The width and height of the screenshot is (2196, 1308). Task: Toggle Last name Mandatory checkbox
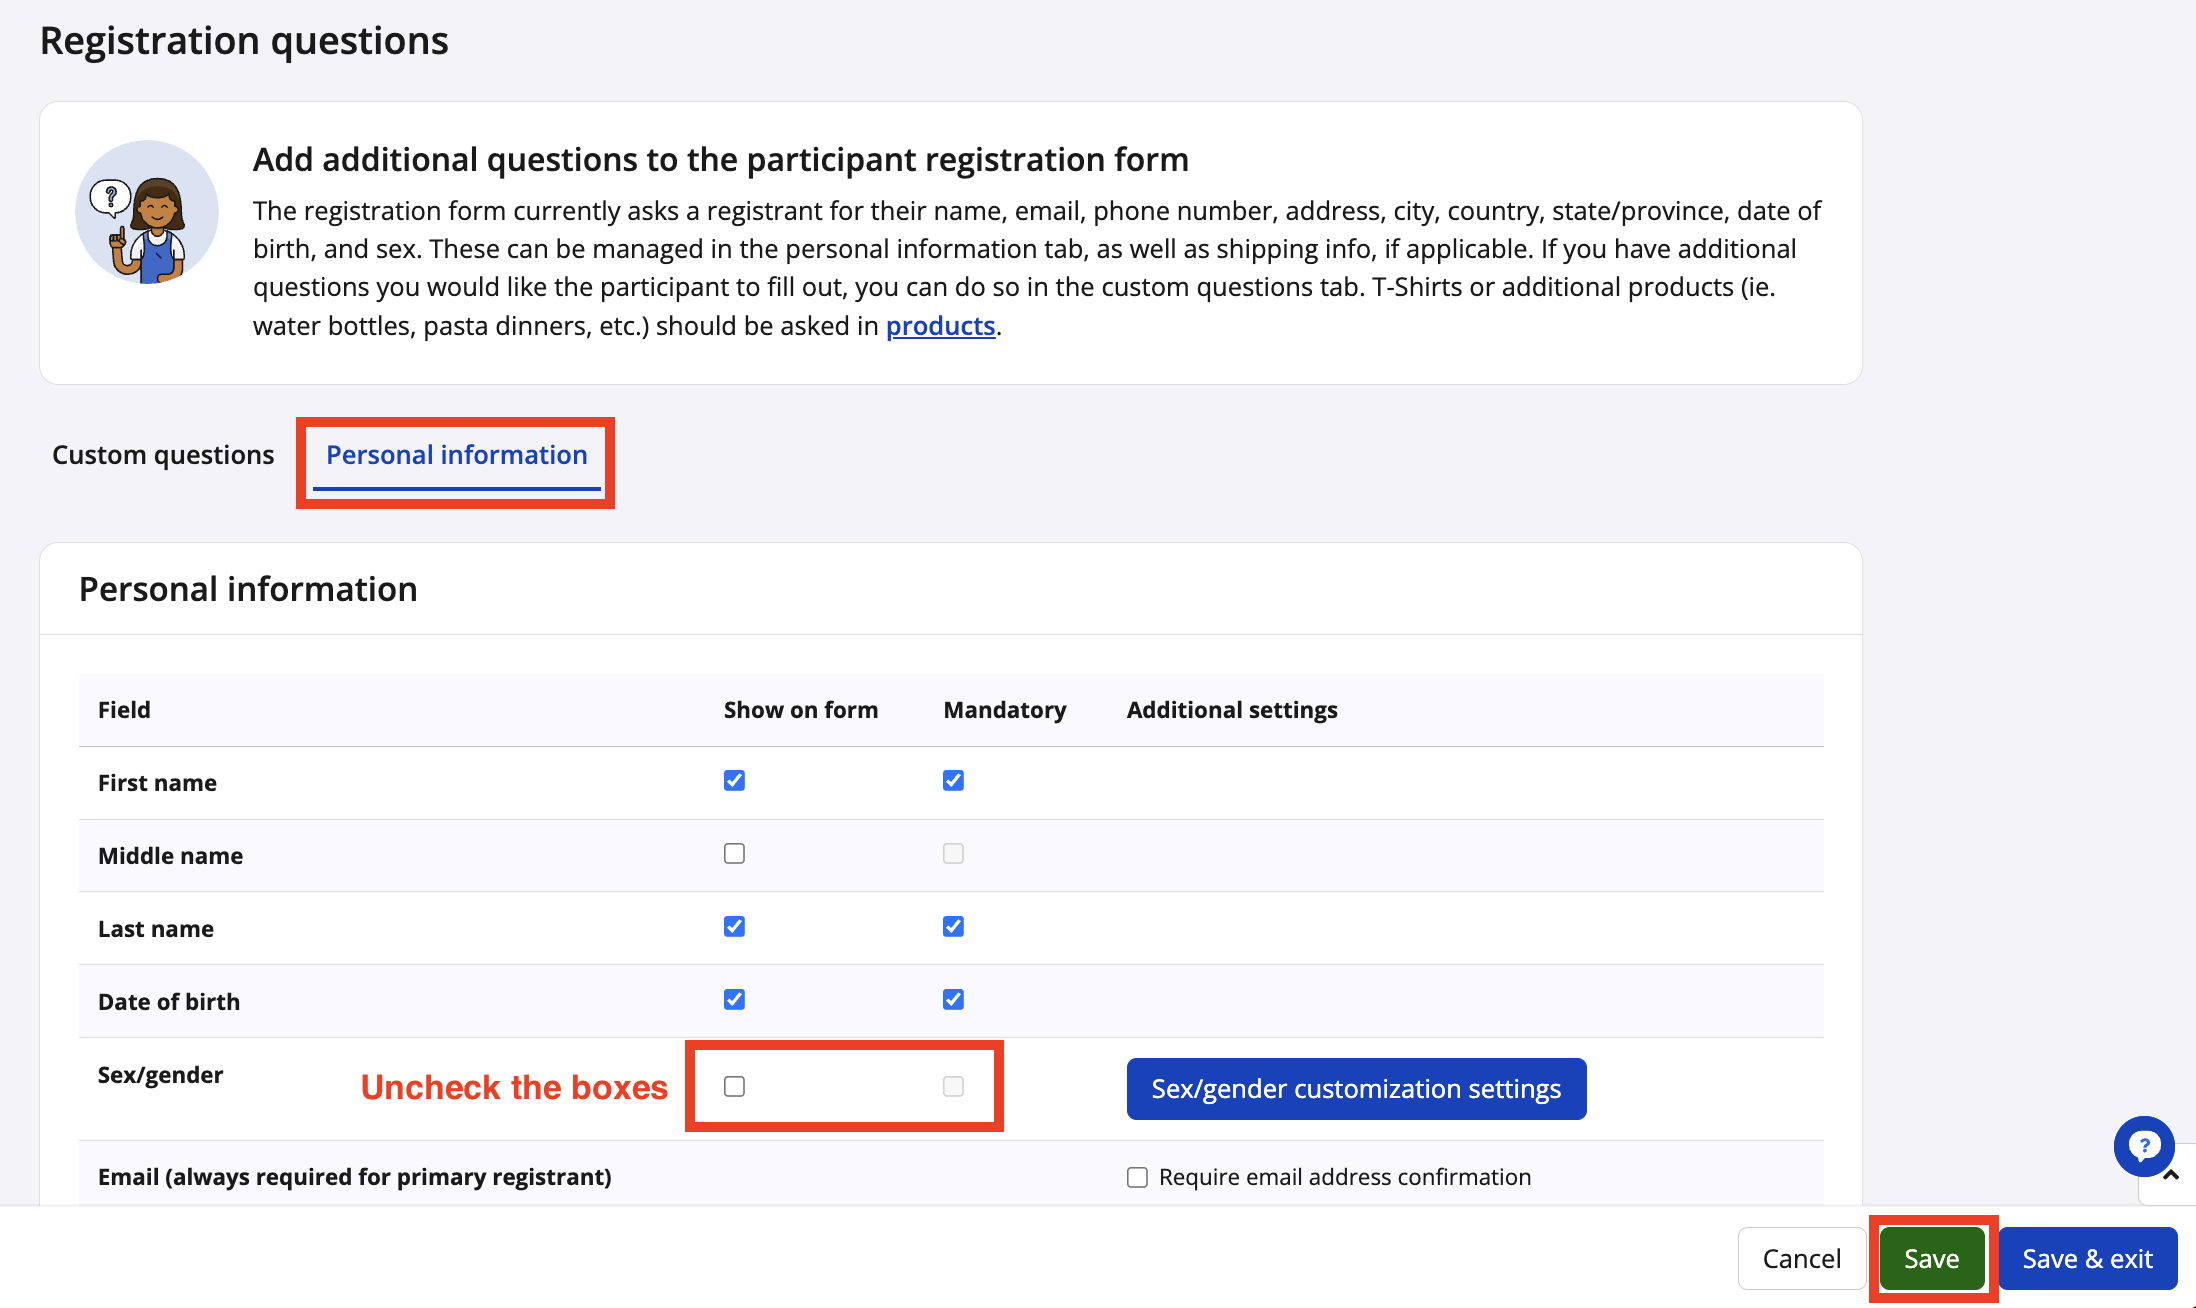(953, 927)
